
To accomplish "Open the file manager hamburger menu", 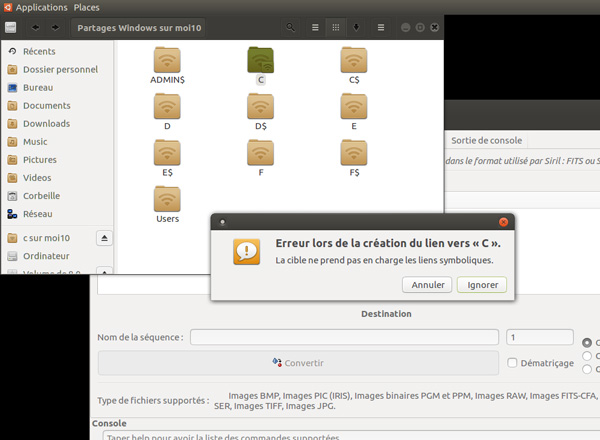I will pyautogui.click(x=381, y=28).
